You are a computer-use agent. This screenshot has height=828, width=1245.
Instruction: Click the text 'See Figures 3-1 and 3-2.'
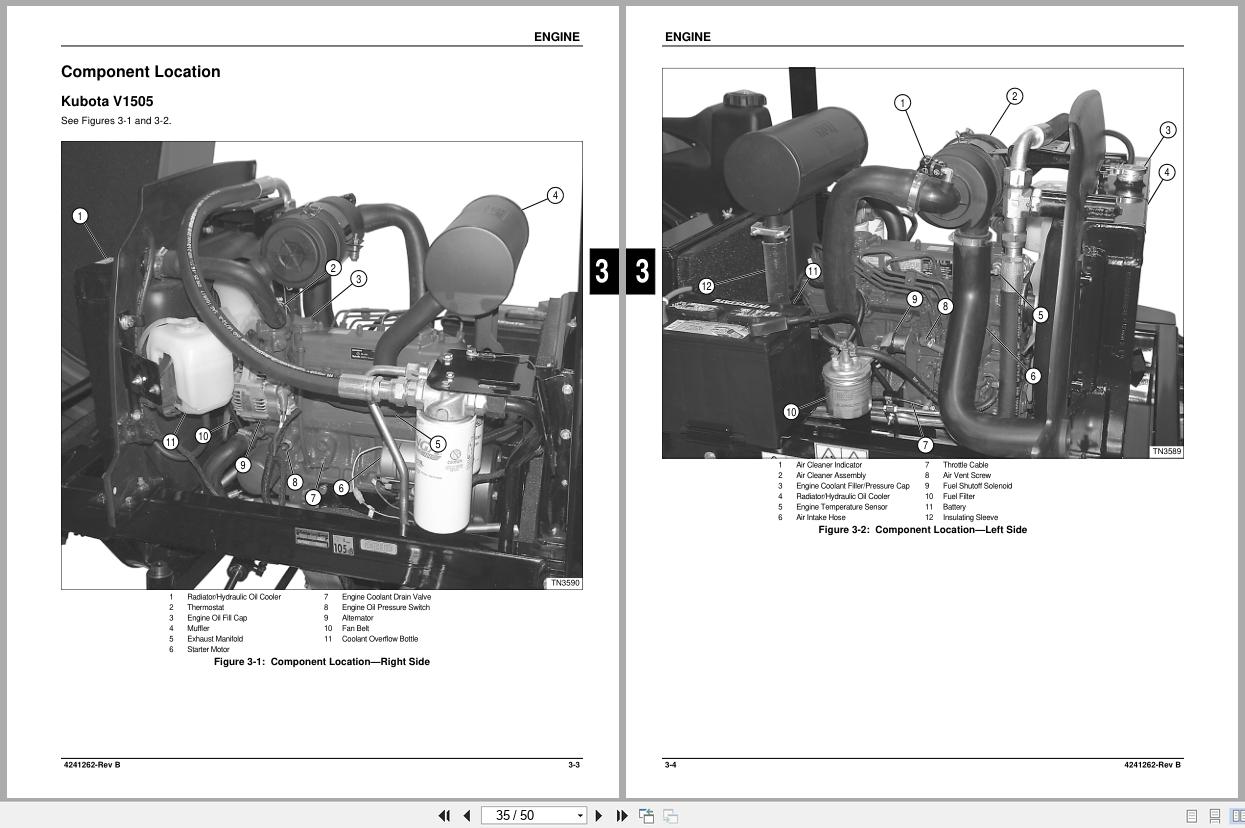pos(116,121)
